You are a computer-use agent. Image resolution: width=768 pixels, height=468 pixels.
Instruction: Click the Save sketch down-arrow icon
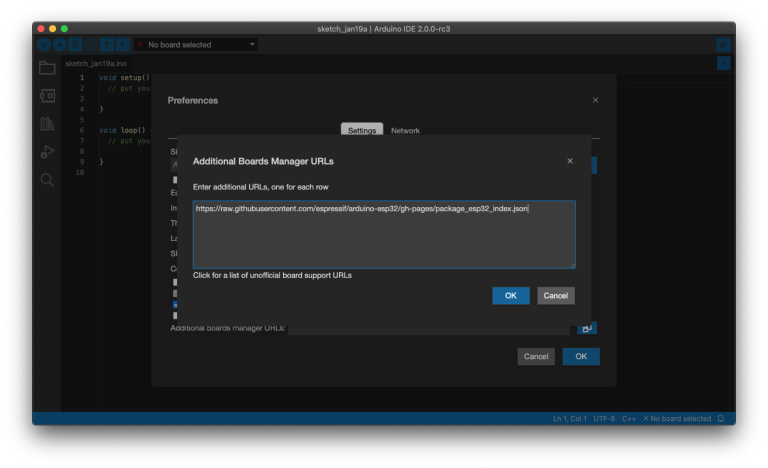tap(122, 45)
